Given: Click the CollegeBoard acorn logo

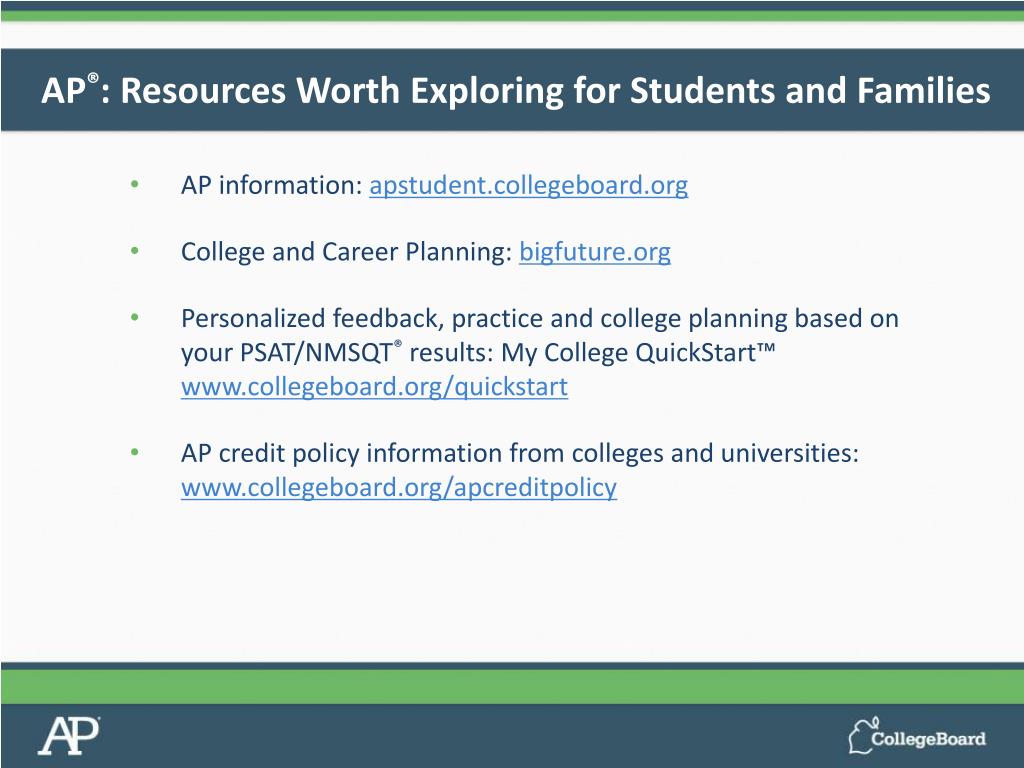Looking at the screenshot, I should [862, 735].
